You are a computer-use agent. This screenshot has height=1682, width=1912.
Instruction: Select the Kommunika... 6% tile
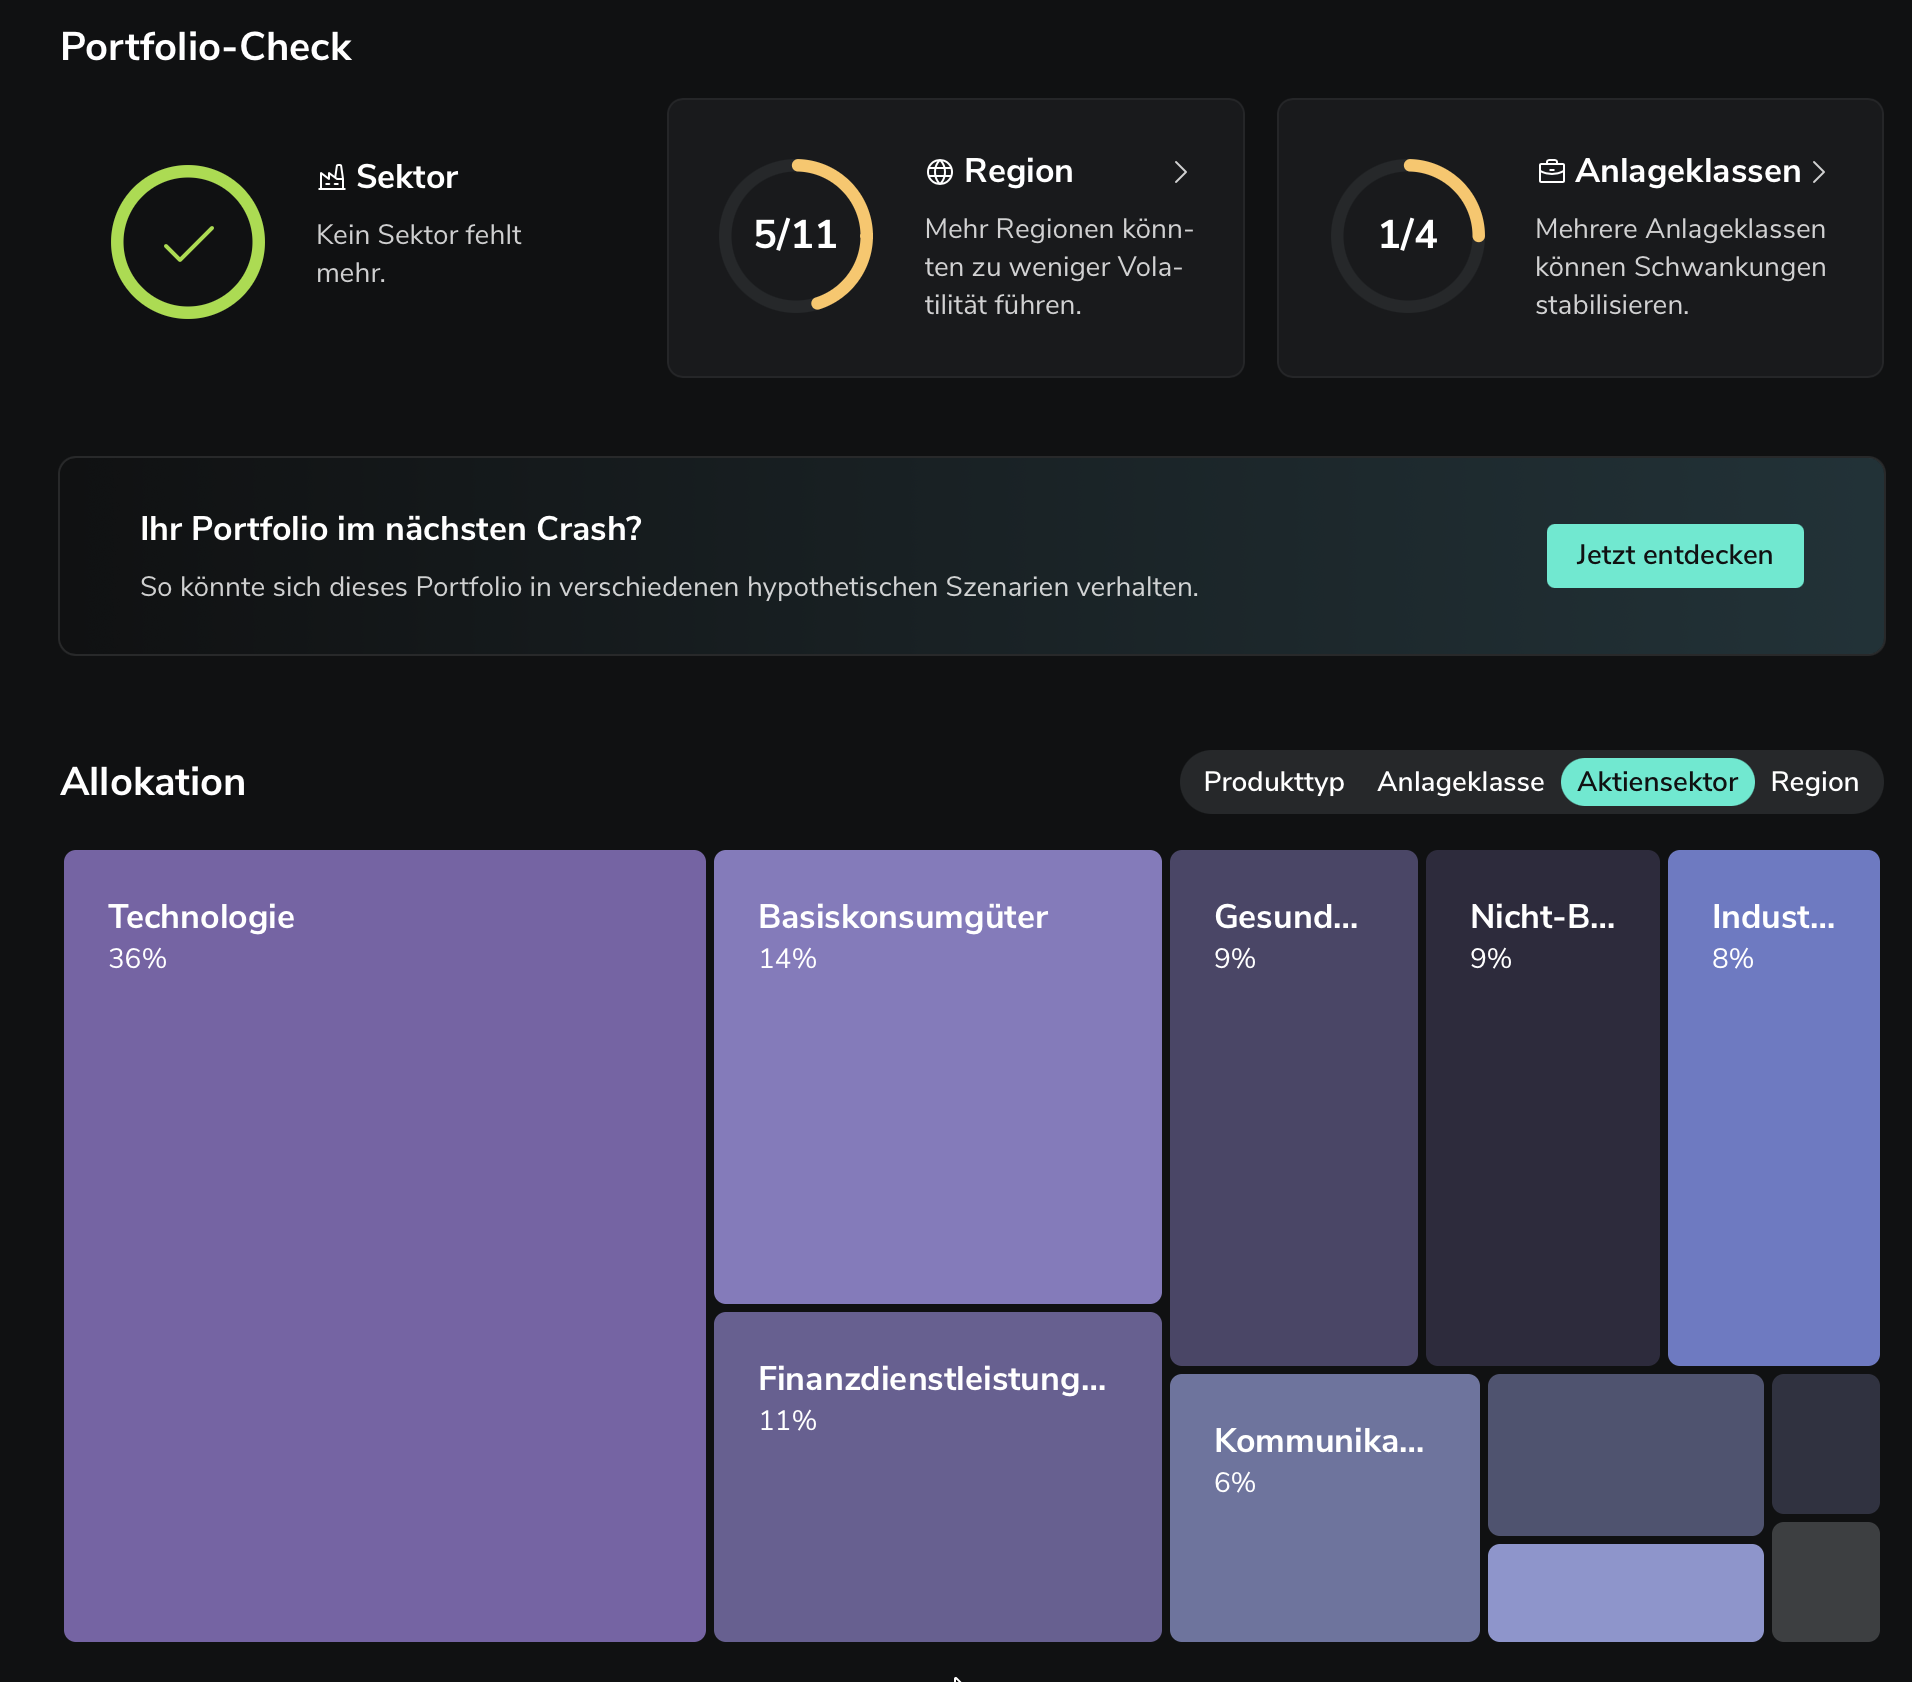1325,1507
